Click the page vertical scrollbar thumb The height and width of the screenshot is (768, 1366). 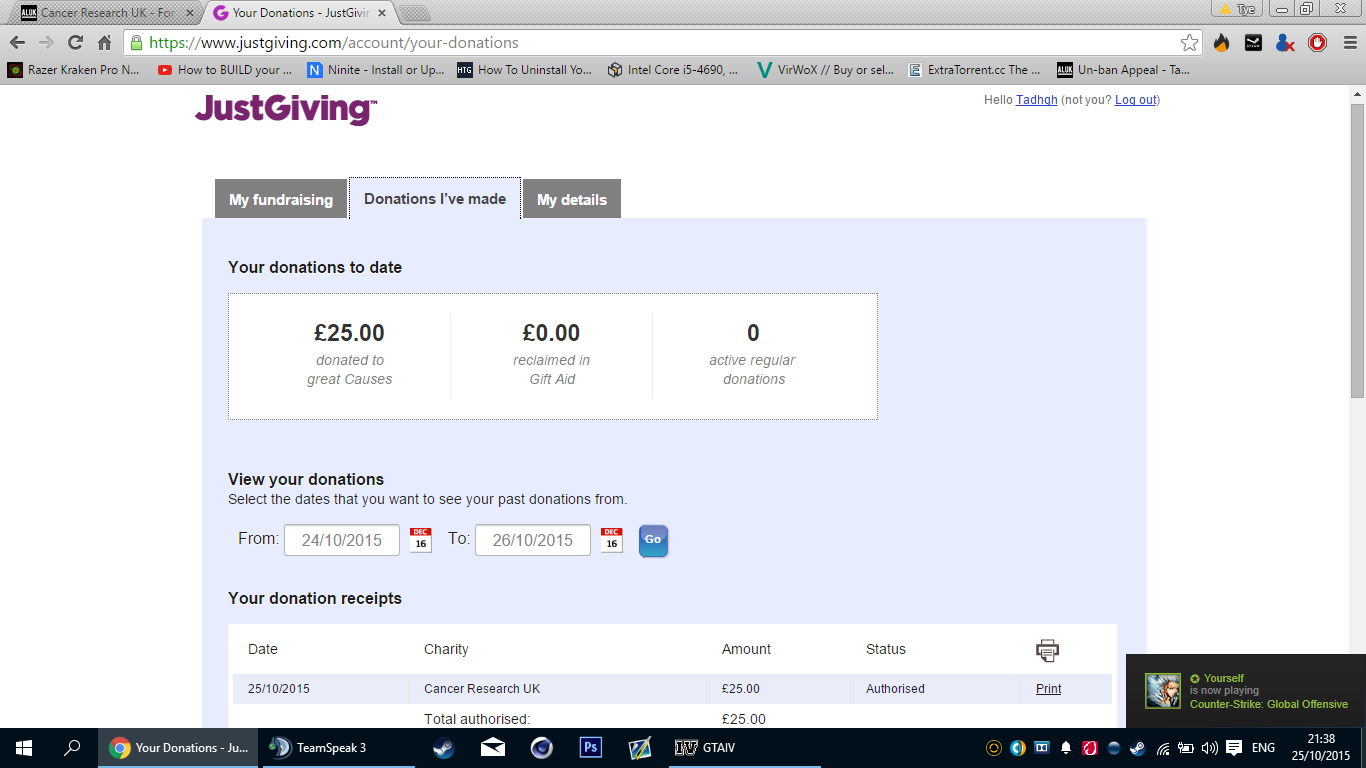[x=1357, y=250]
